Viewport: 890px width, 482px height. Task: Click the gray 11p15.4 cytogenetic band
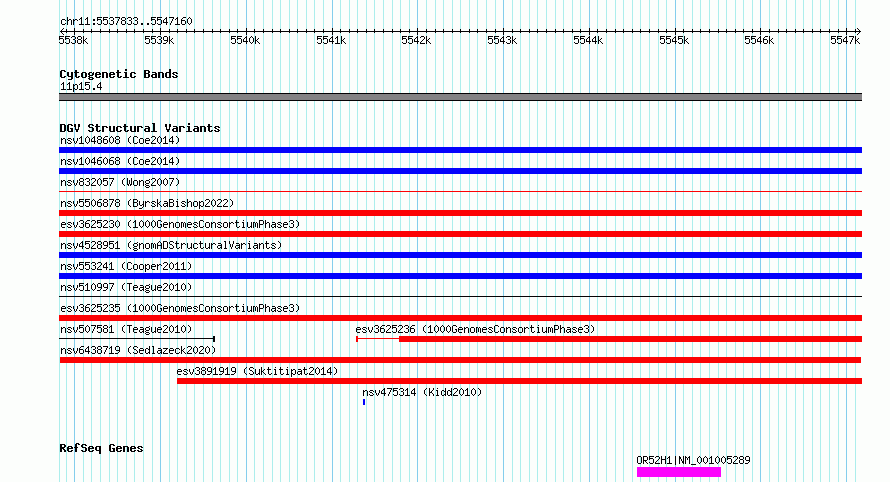click(460, 97)
